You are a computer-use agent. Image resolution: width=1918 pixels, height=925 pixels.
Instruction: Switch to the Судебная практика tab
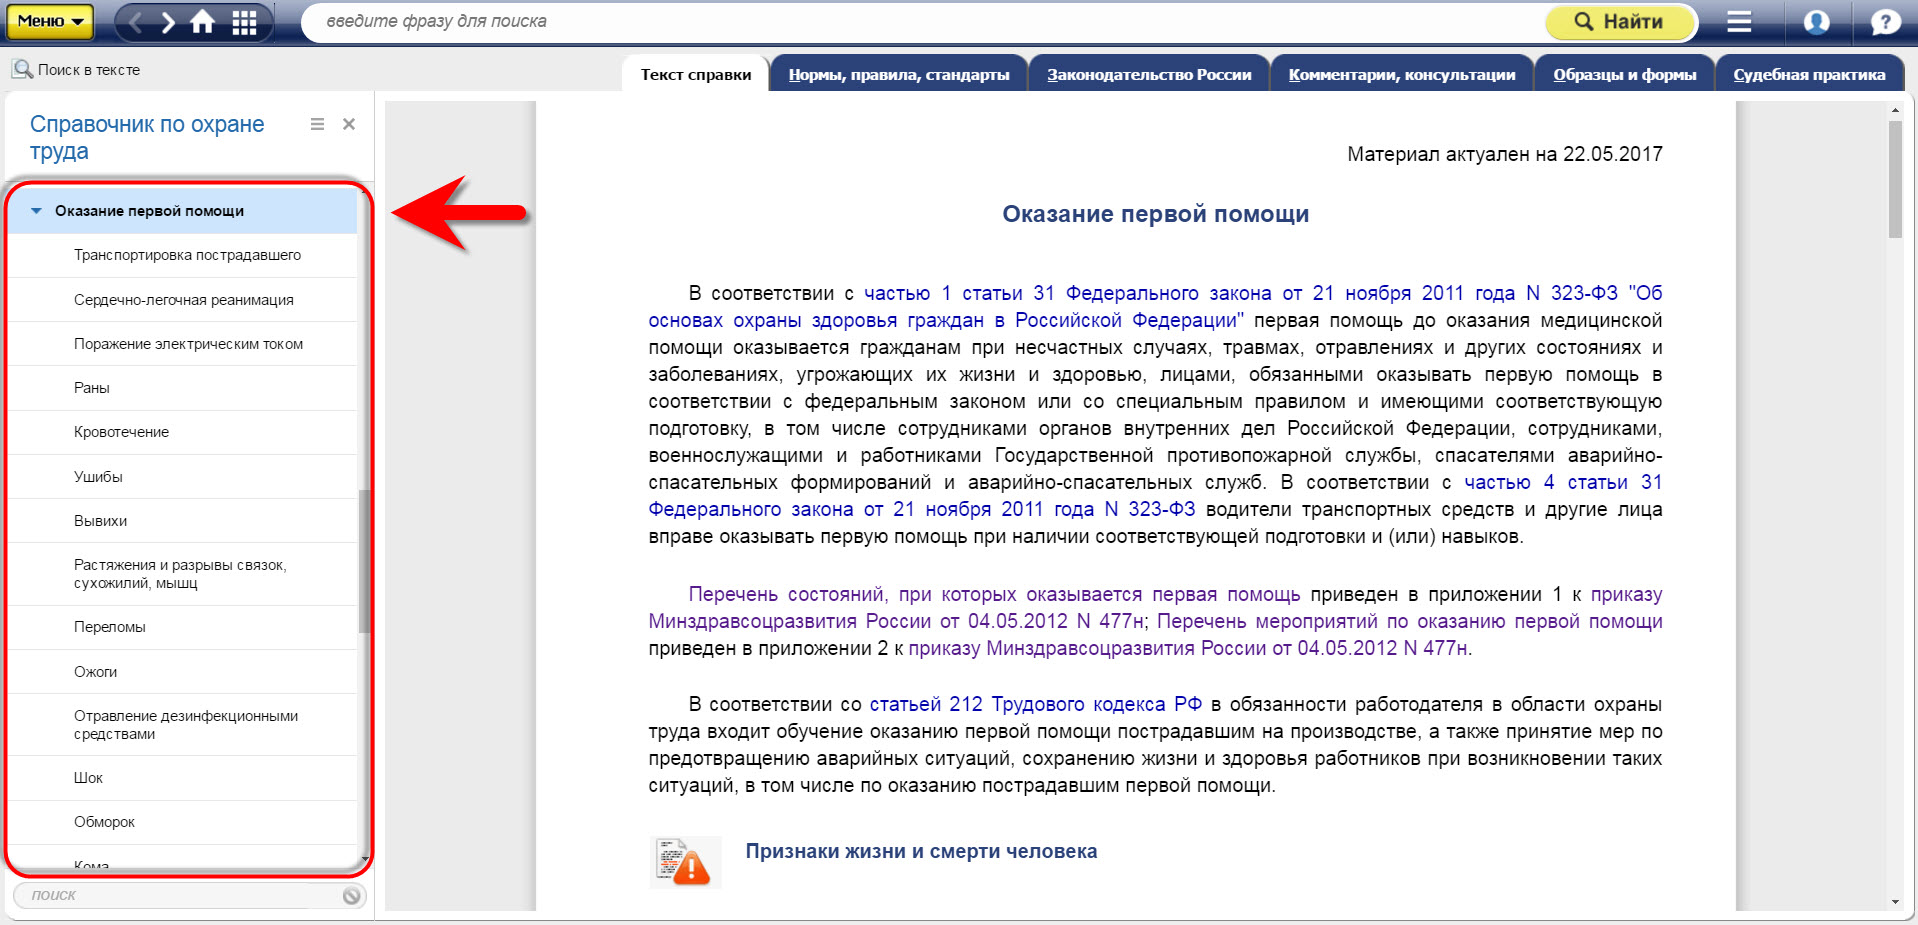pyautogui.click(x=1809, y=75)
